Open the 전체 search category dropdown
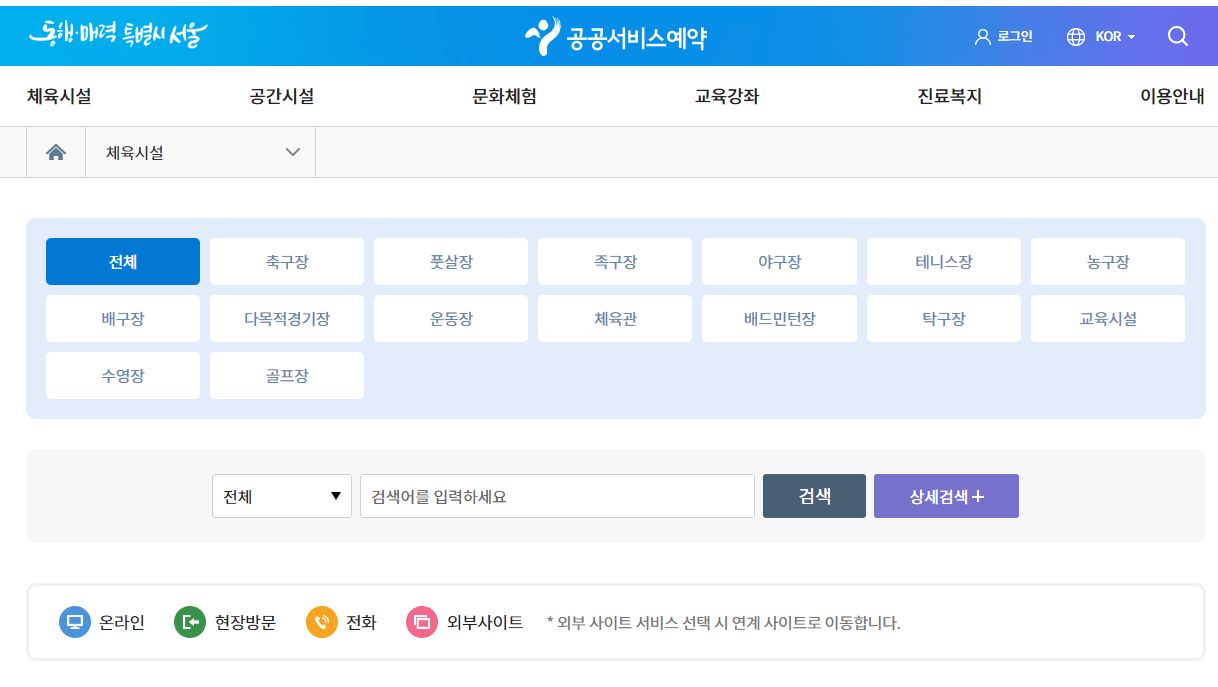 tap(281, 495)
